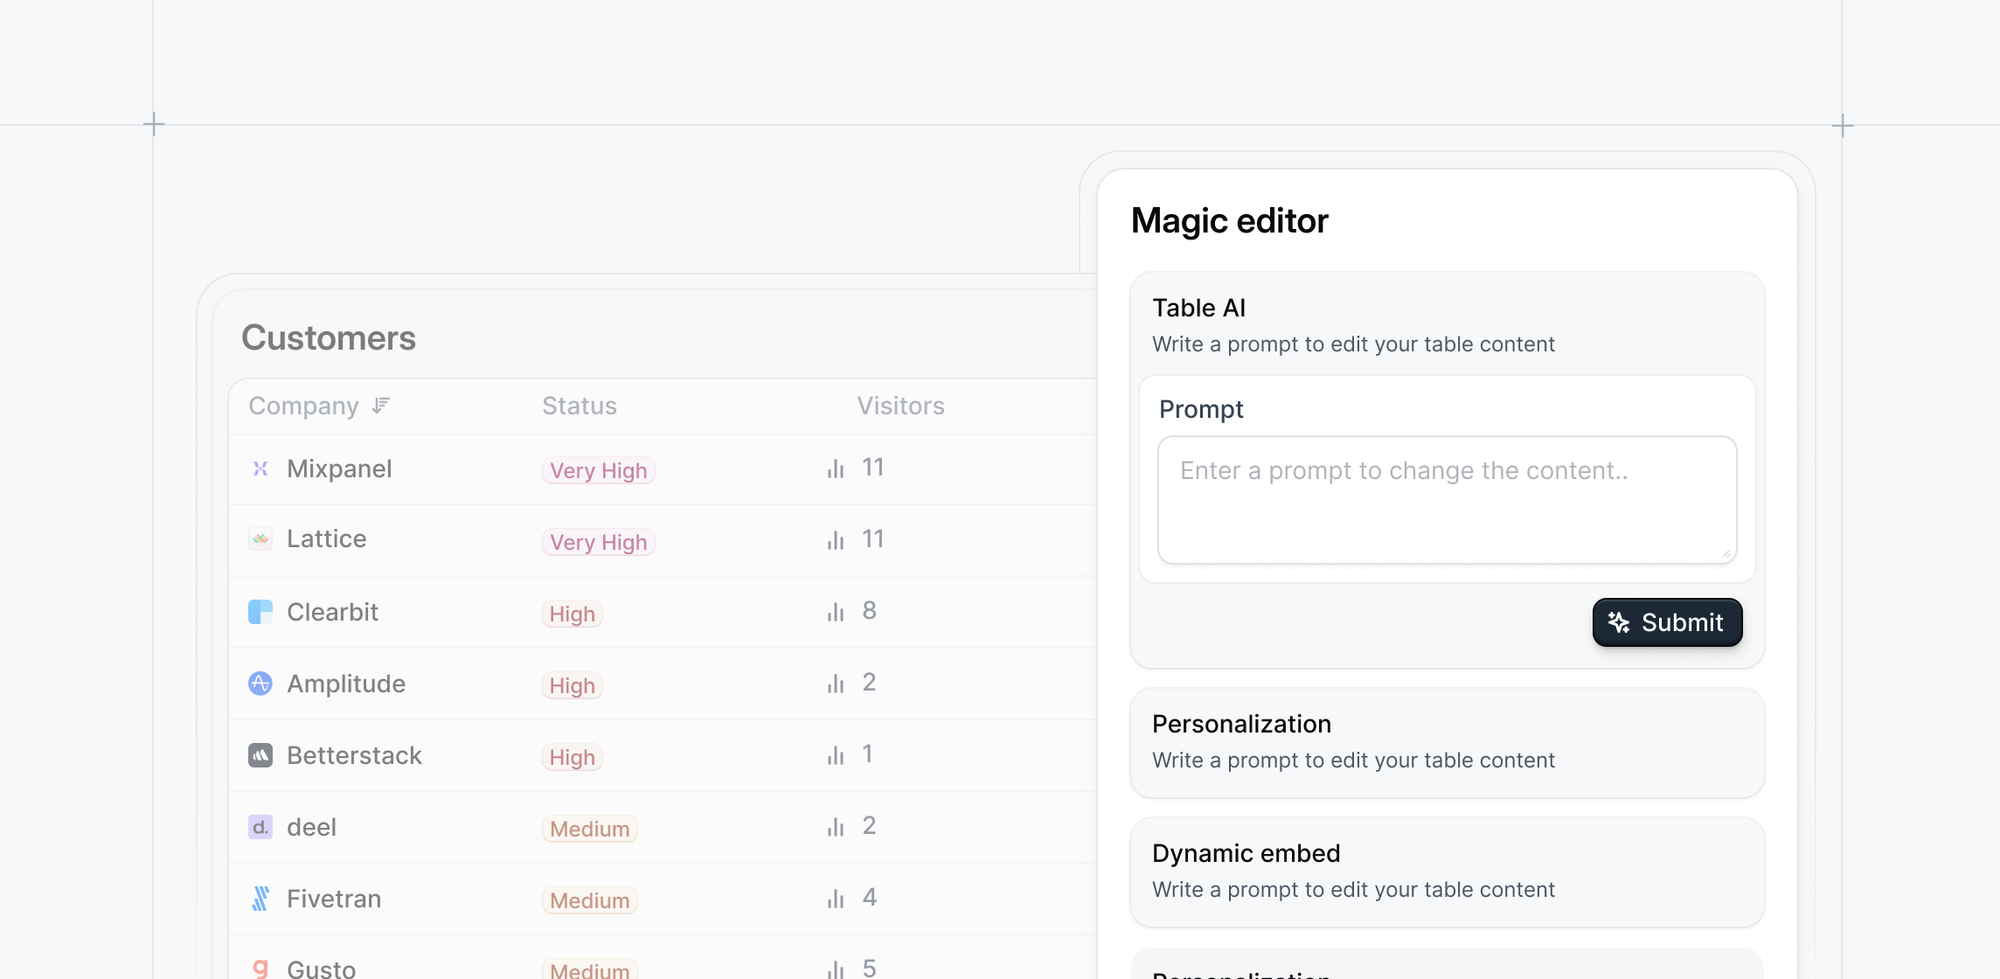Click the Customers table title
This screenshot has width=2000, height=979.
coord(328,338)
